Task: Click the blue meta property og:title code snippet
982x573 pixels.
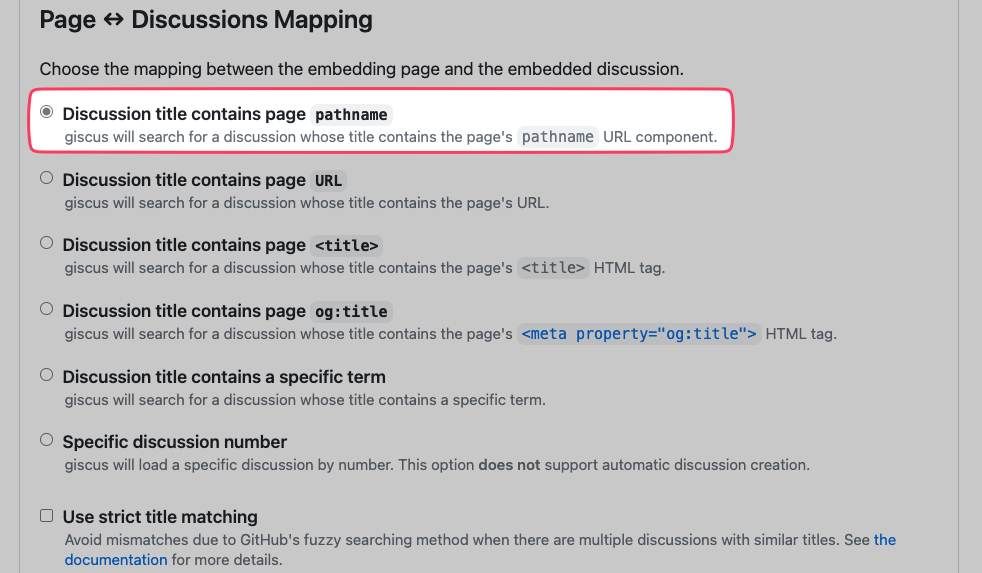Action: (x=639, y=334)
